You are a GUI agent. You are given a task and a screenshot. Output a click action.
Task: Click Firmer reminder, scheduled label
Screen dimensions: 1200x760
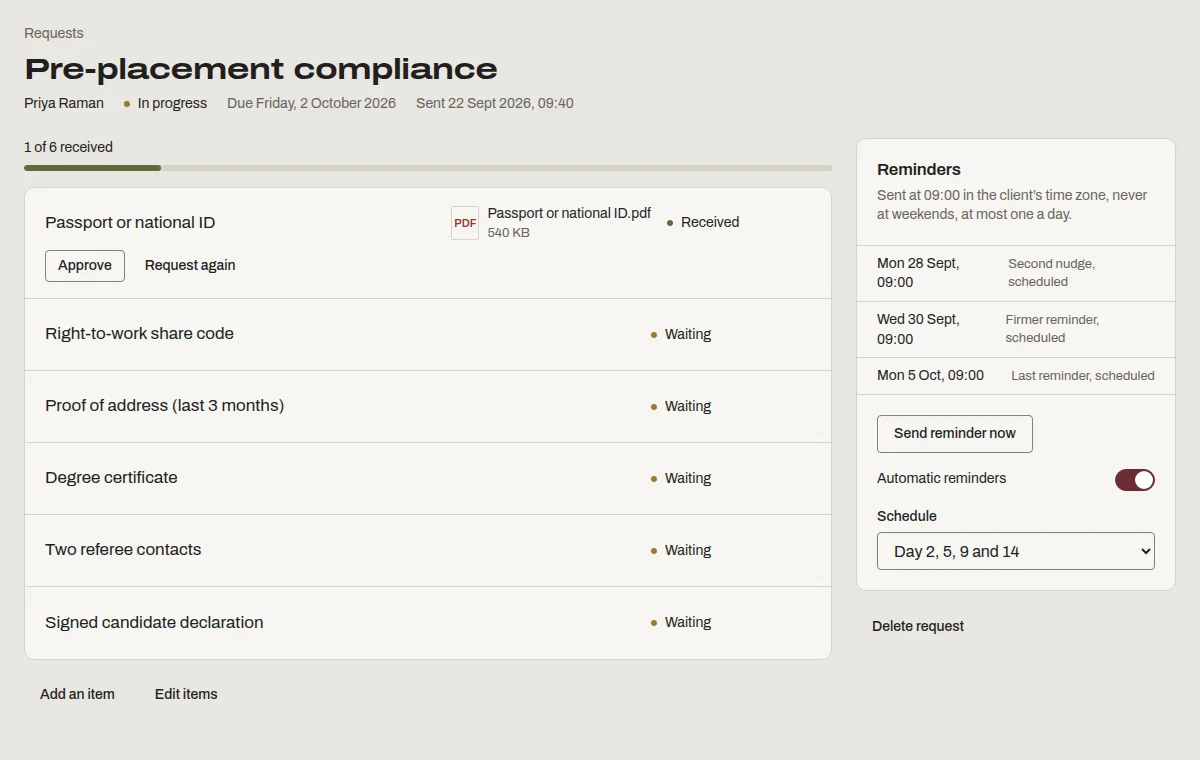1052,329
